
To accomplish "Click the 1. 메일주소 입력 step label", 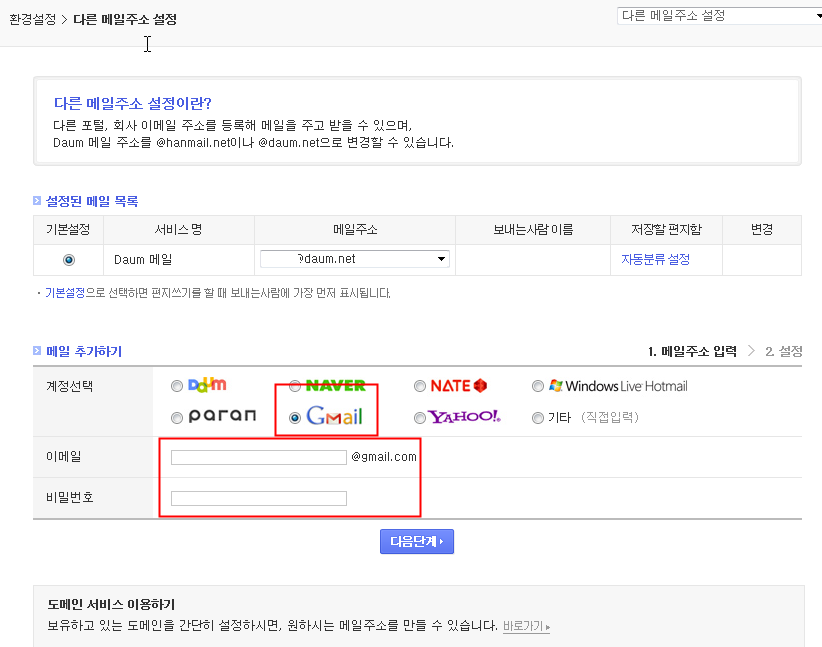I will (692, 351).
